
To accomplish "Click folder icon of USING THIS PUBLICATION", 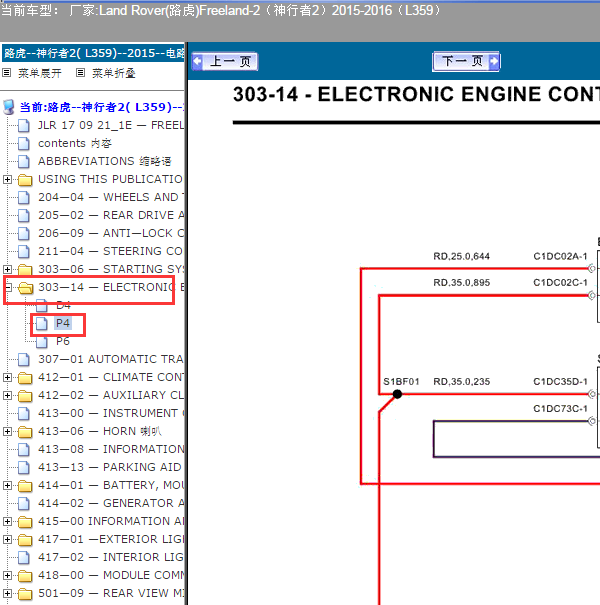I will (x=25, y=179).
